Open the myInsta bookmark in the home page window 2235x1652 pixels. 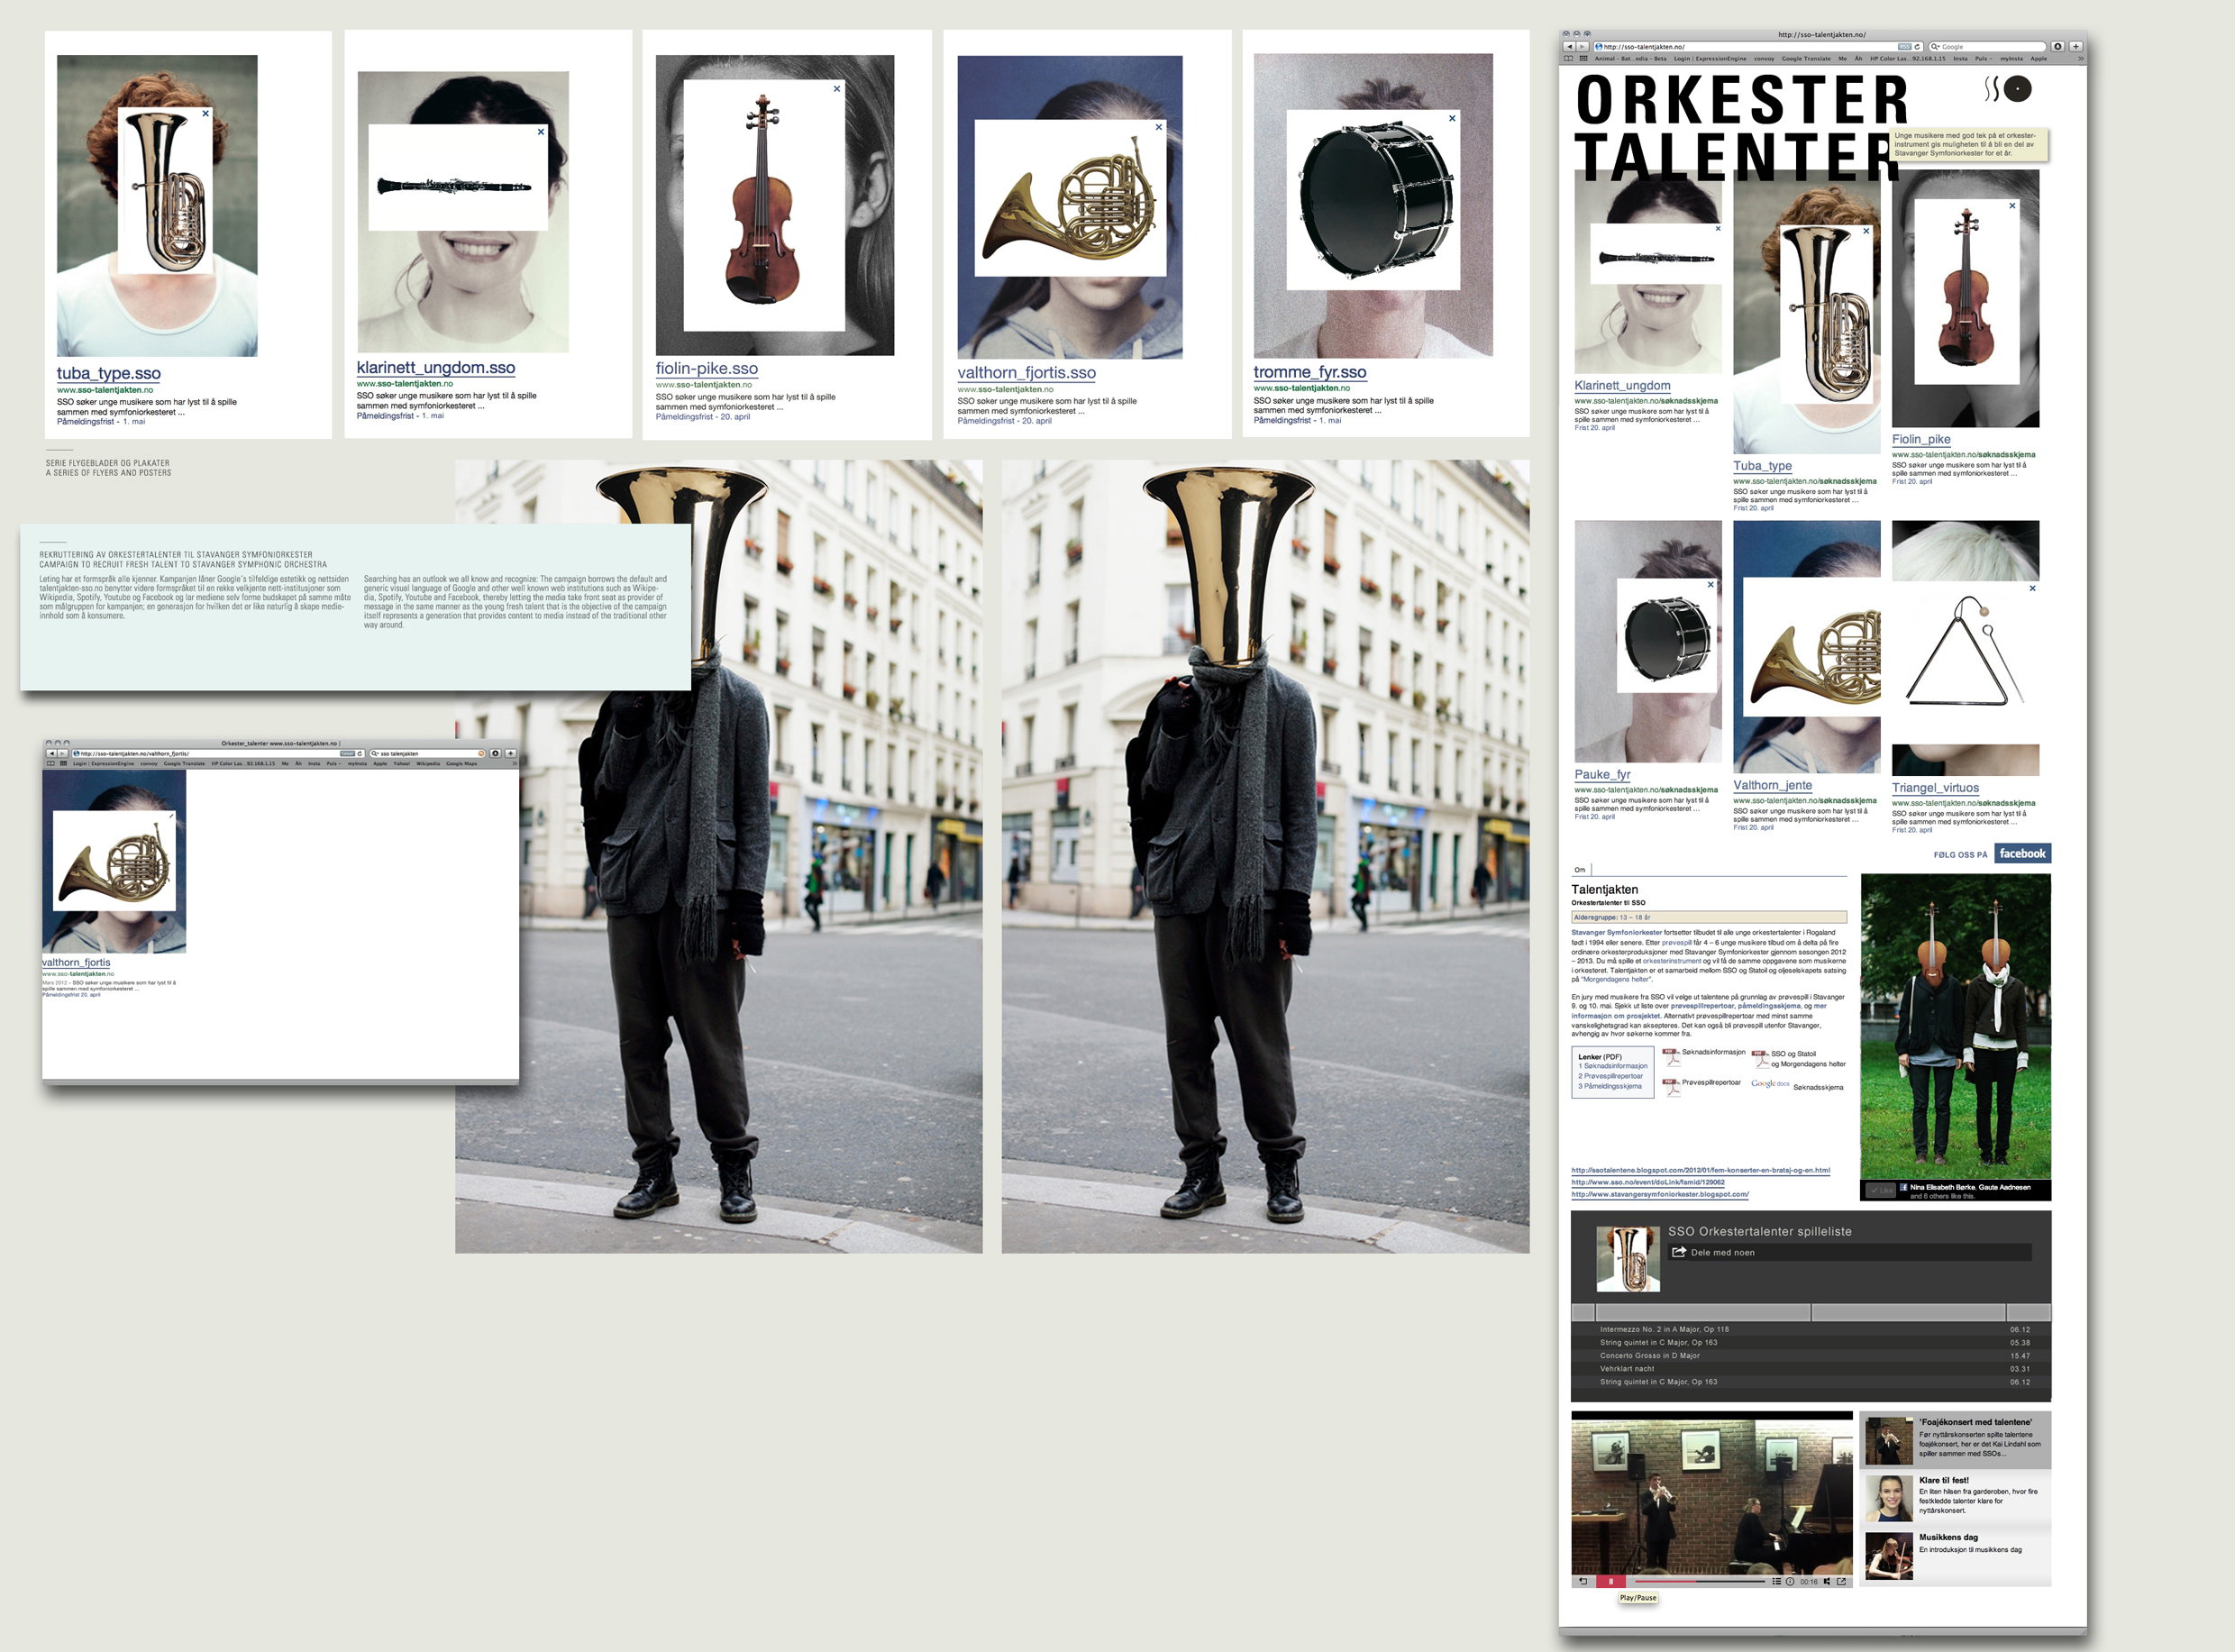point(2012,59)
